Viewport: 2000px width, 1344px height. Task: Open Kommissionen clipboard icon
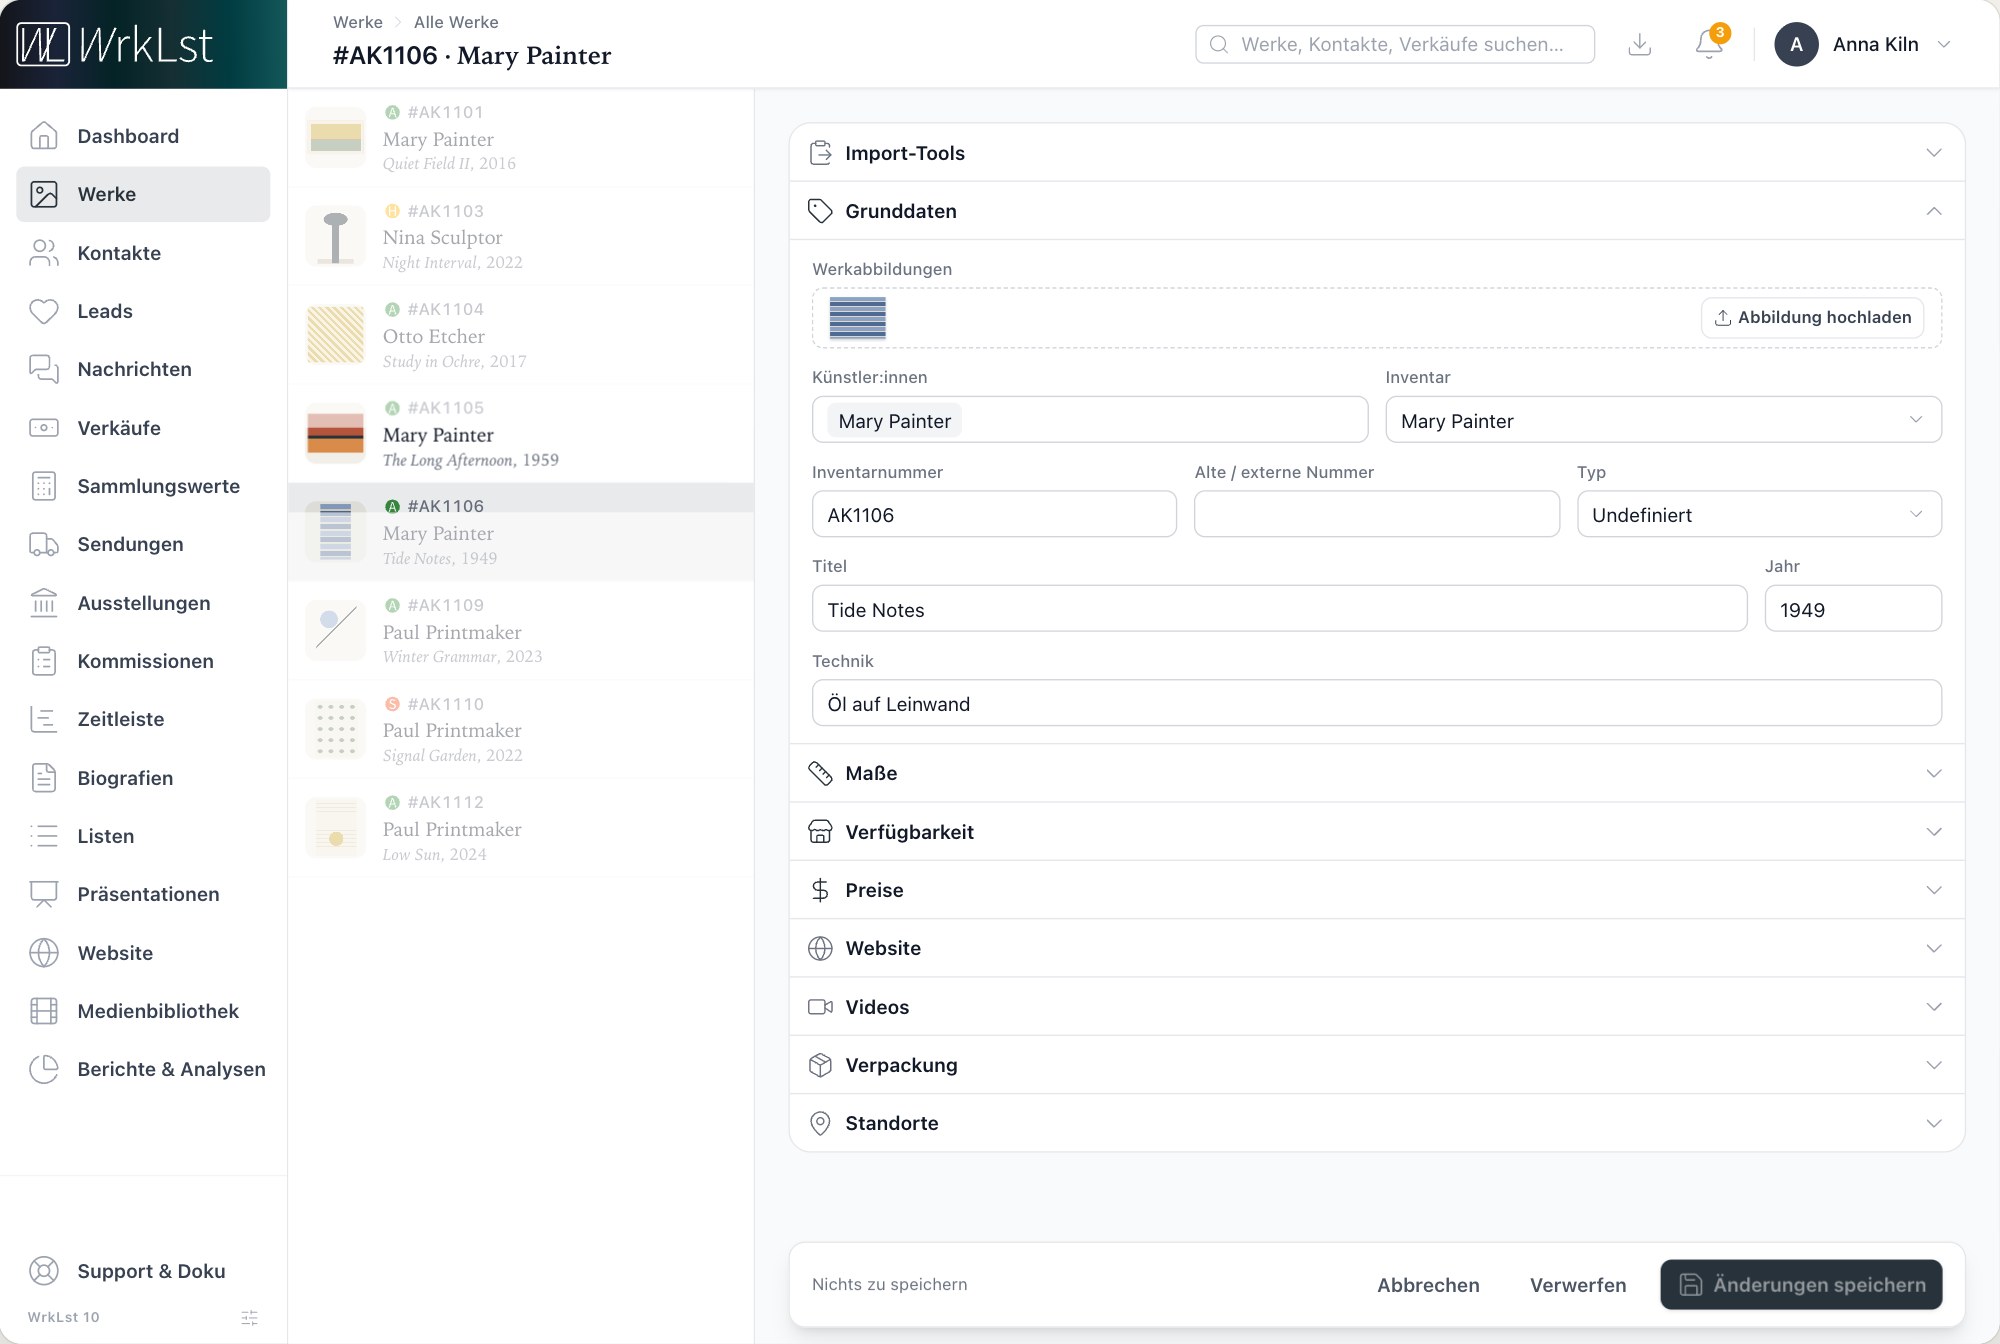click(44, 661)
